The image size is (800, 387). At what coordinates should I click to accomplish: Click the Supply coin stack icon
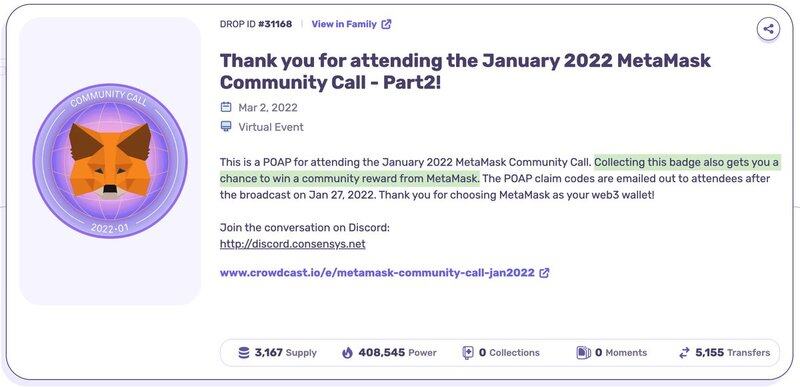[244, 352]
